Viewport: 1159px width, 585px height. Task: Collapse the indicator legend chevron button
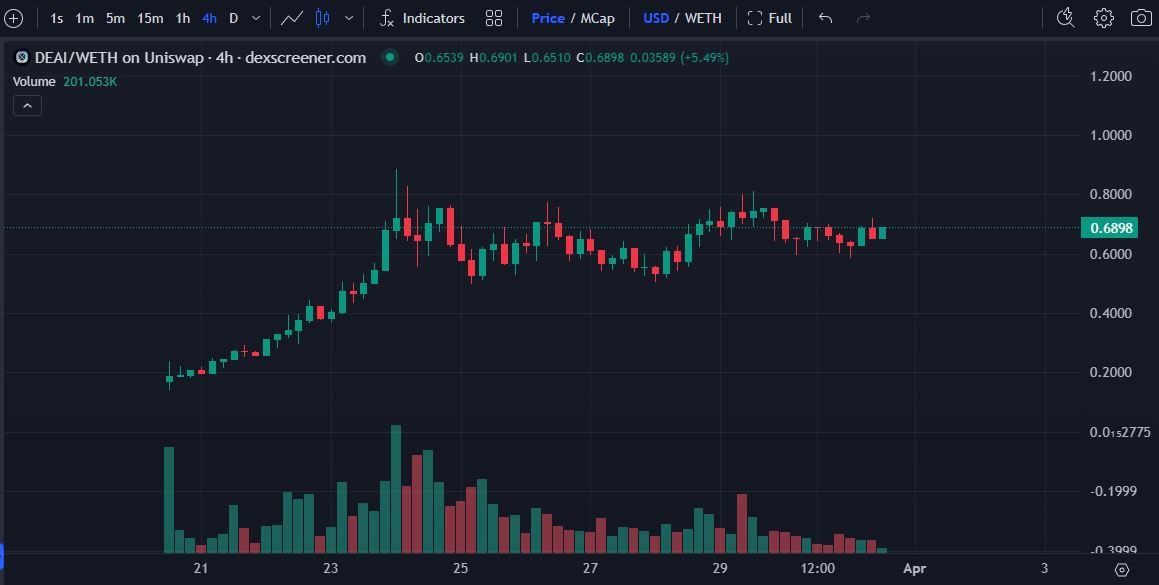(27, 106)
